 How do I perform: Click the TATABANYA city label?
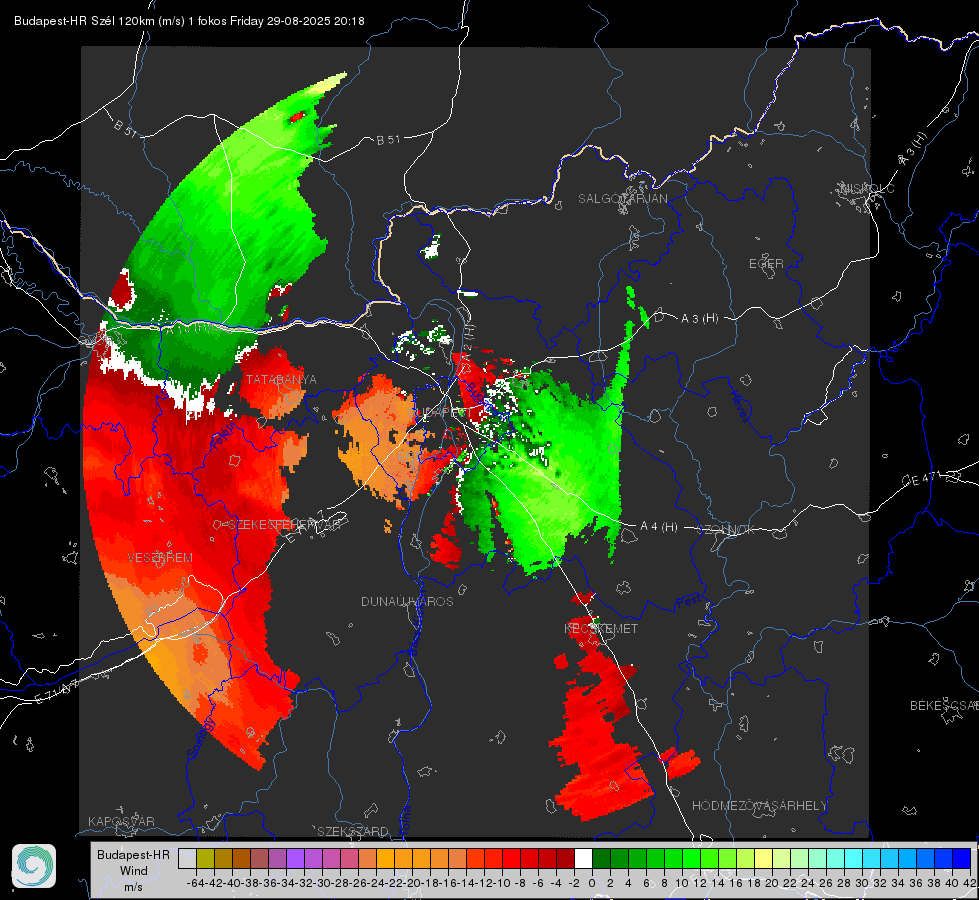(281, 380)
